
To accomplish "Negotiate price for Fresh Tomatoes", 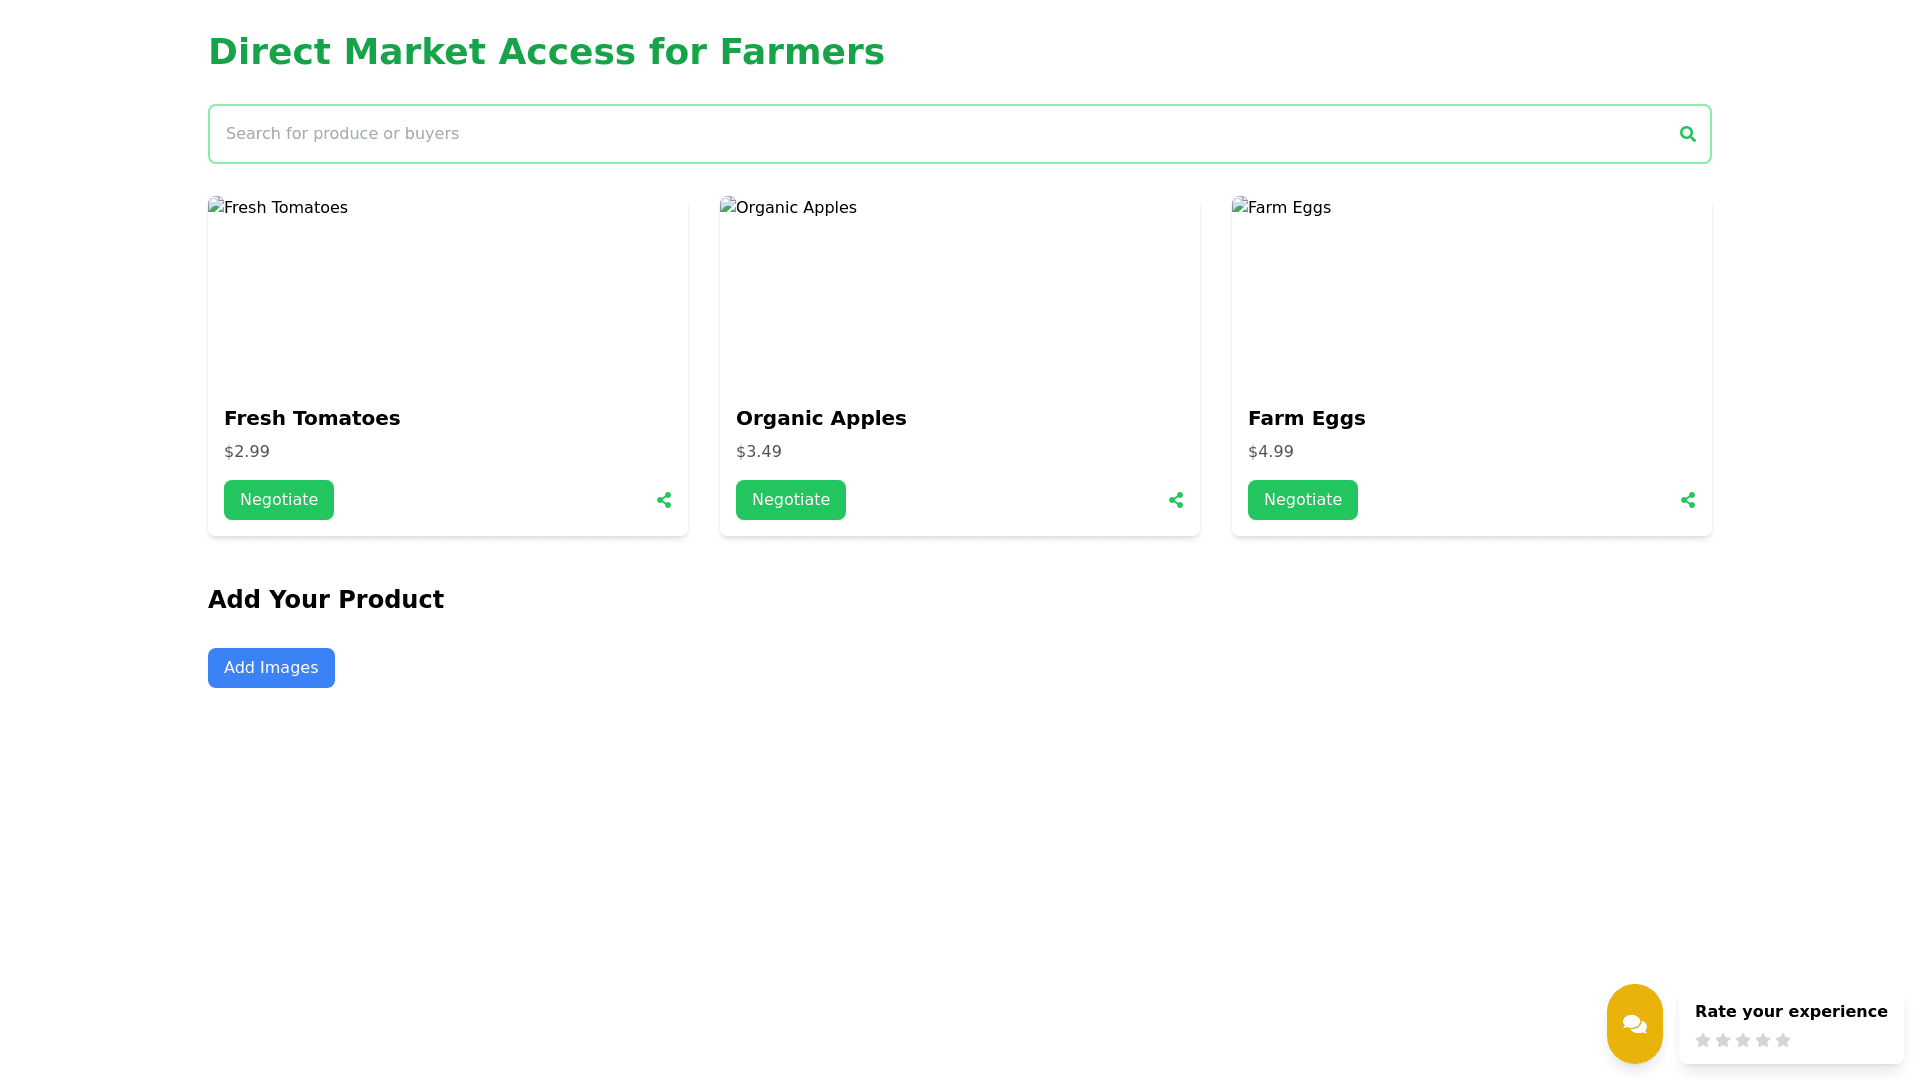I will pos(279,500).
